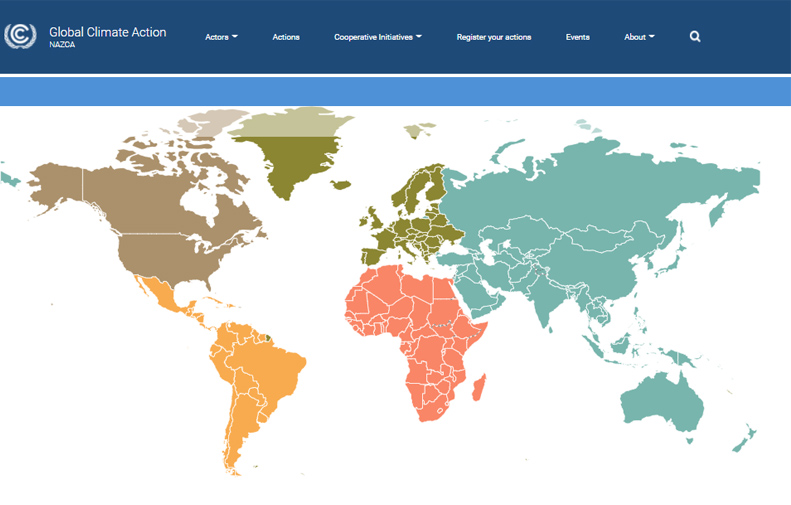This screenshot has height=505, width=791.
Task: Expand the Actors dropdown menu
Action: point(221,37)
